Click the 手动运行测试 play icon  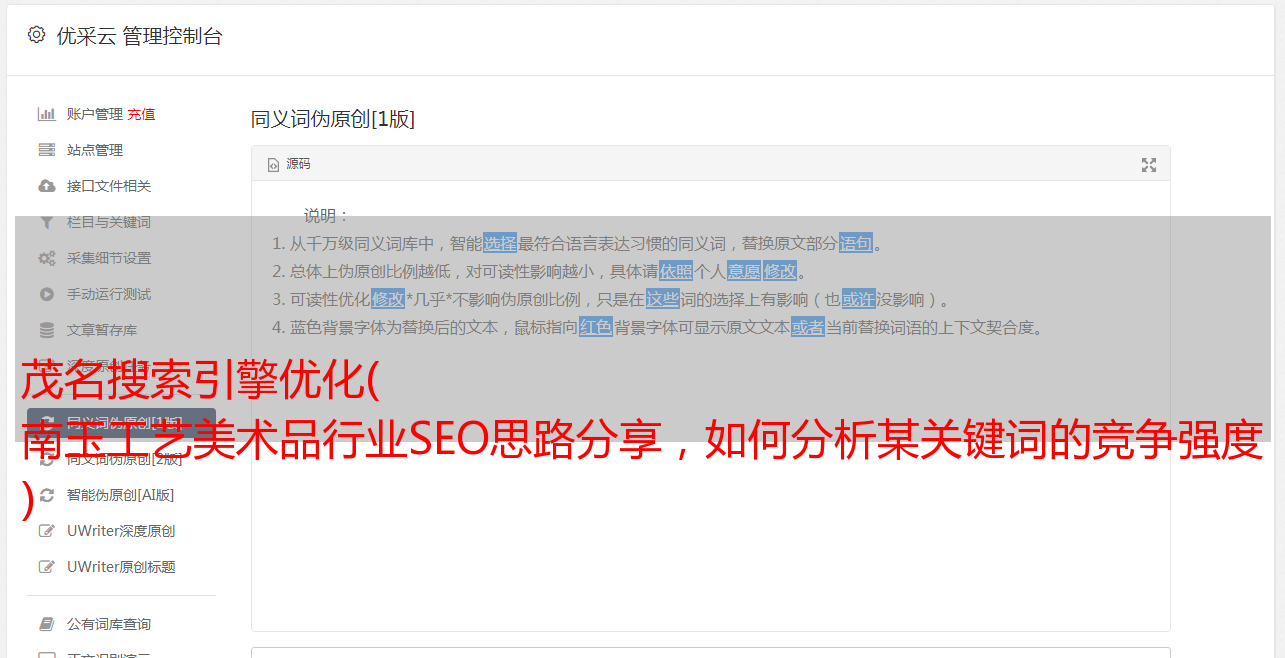click(46, 294)
